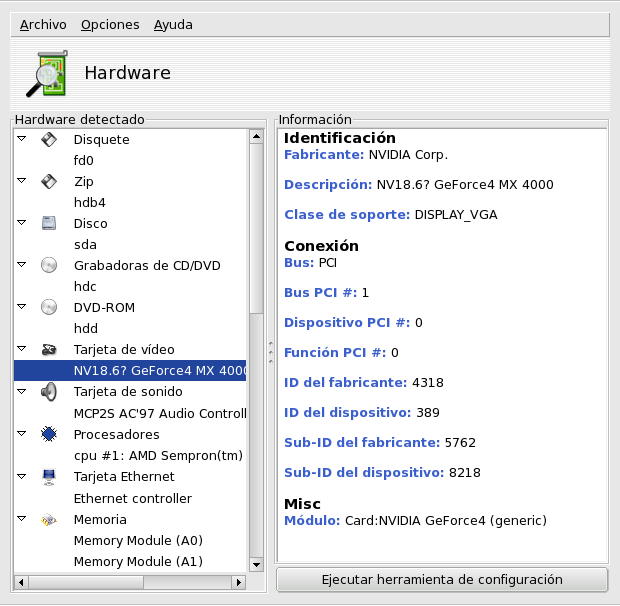The width and height of the screenshot is (620, 606).
Task: Select the fd0 floppy device
Action: pyautogui.click(x=83, y=160)
